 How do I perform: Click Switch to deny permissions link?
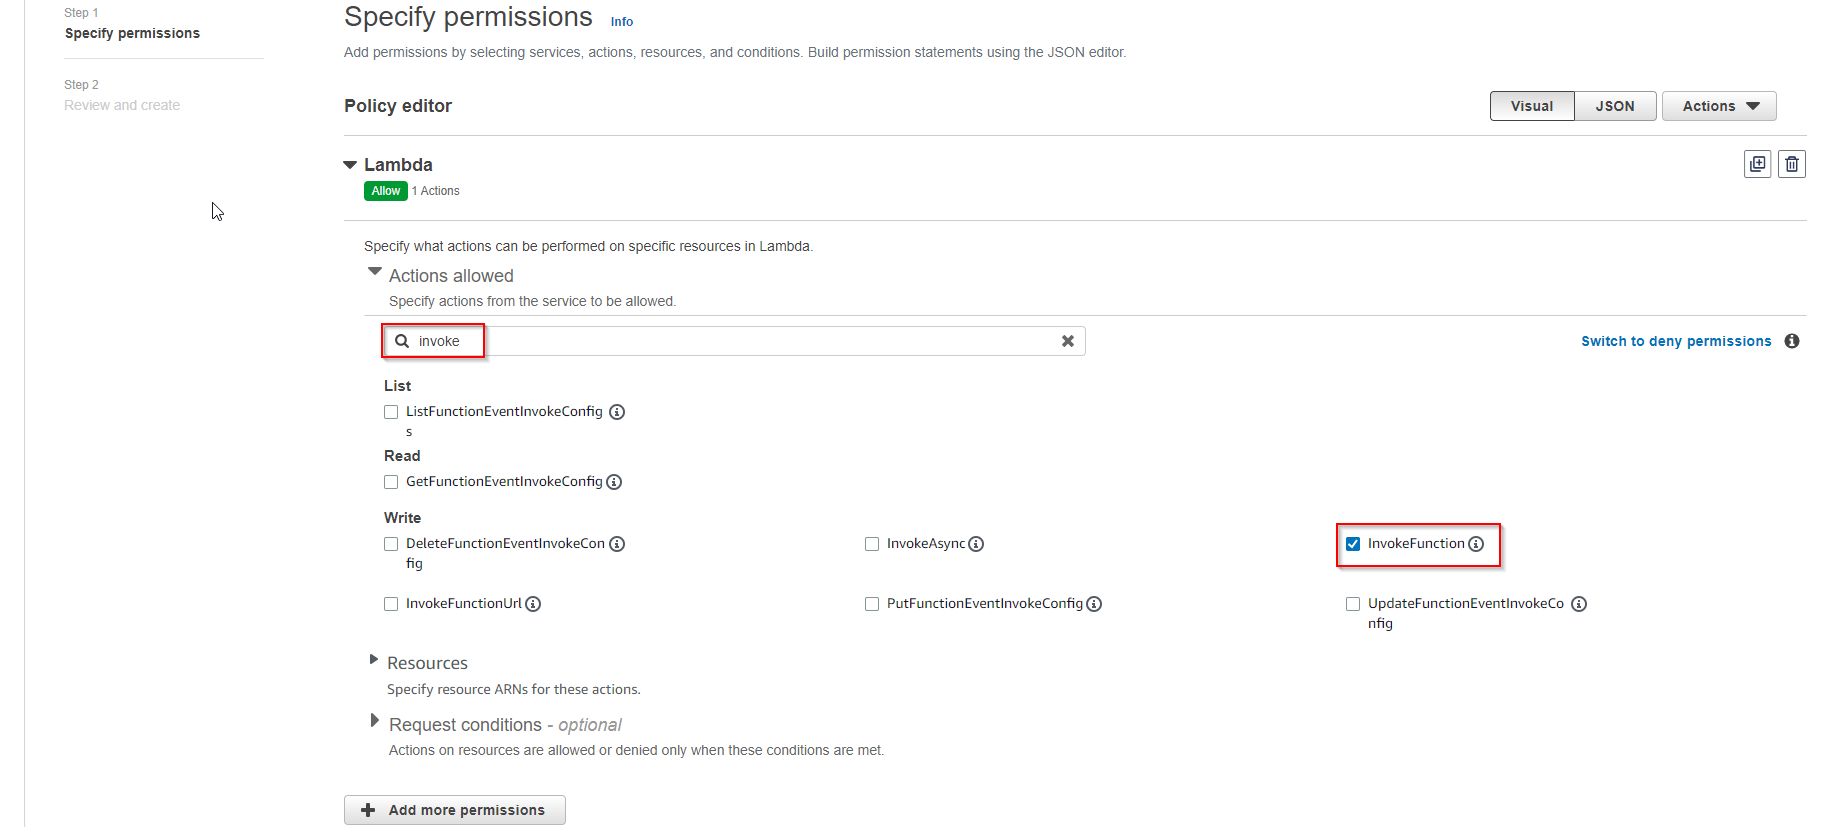(1676, 341)
